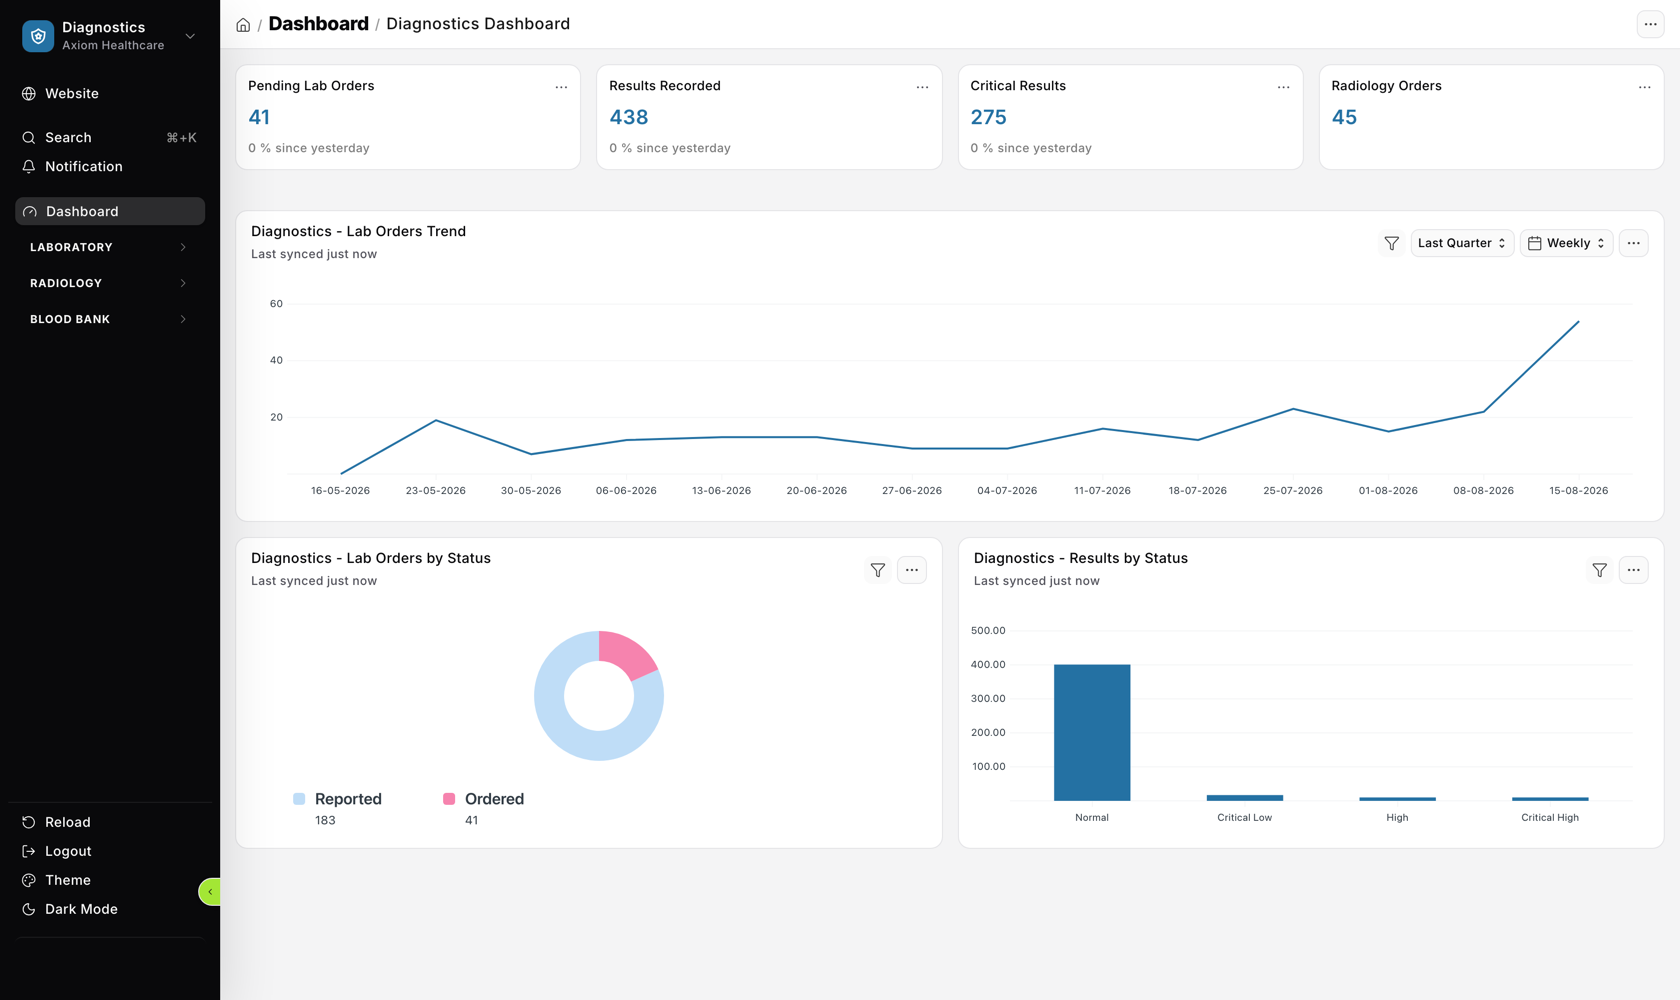Click the Diagnostics app logo icon
The height and width of the screenshot is (1000, 1680).
coord(38,36)
